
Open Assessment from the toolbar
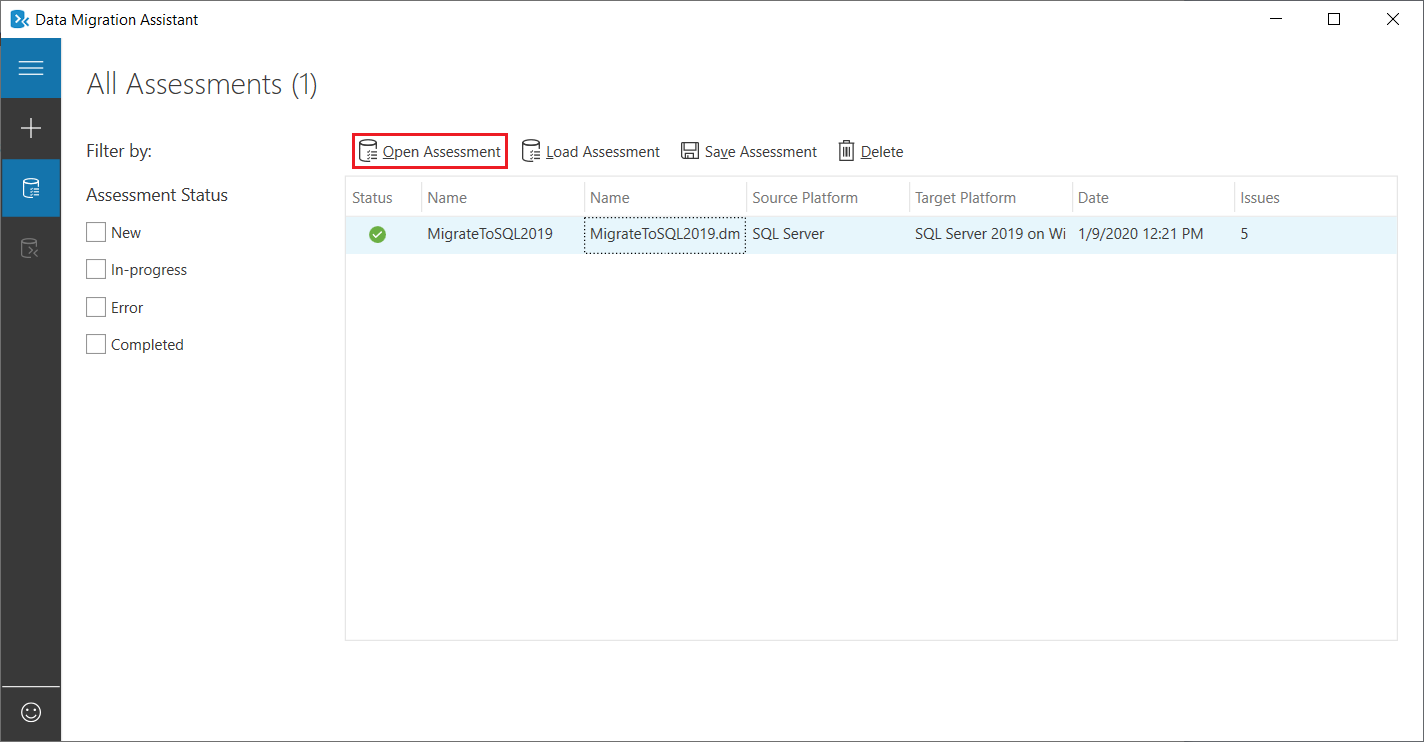click(430, 151)
